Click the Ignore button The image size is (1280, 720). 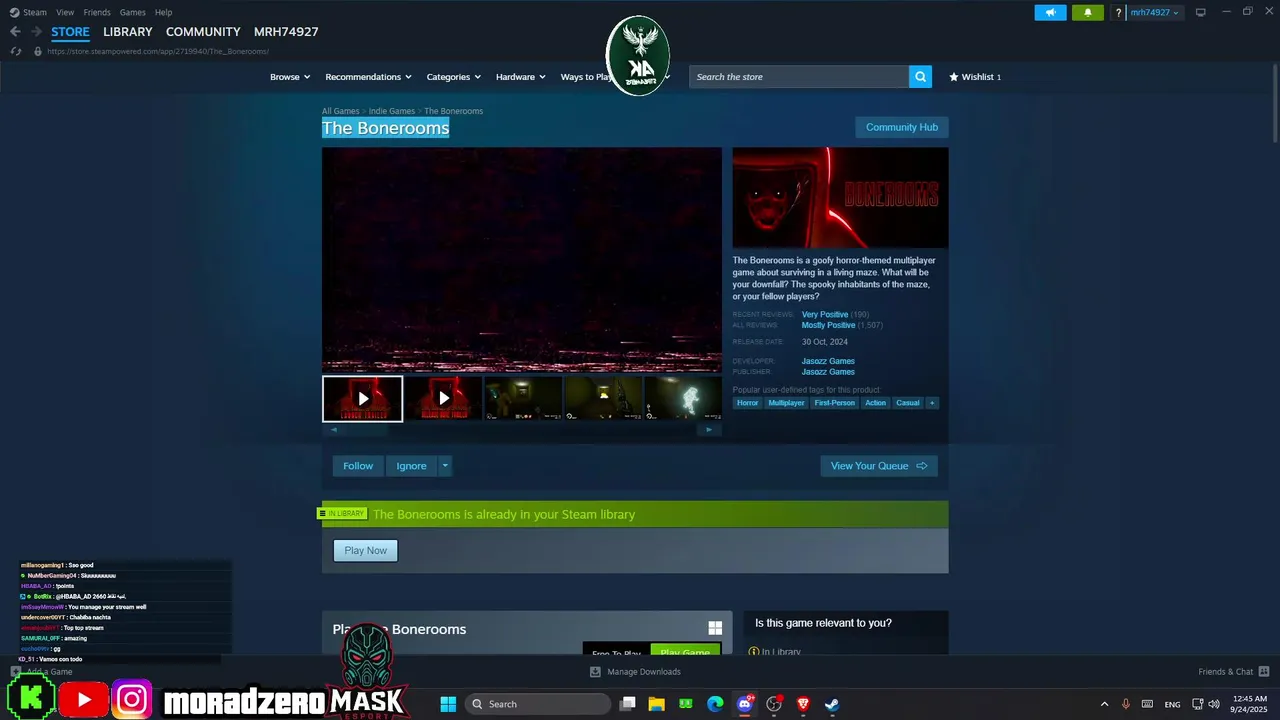point(411,466)
